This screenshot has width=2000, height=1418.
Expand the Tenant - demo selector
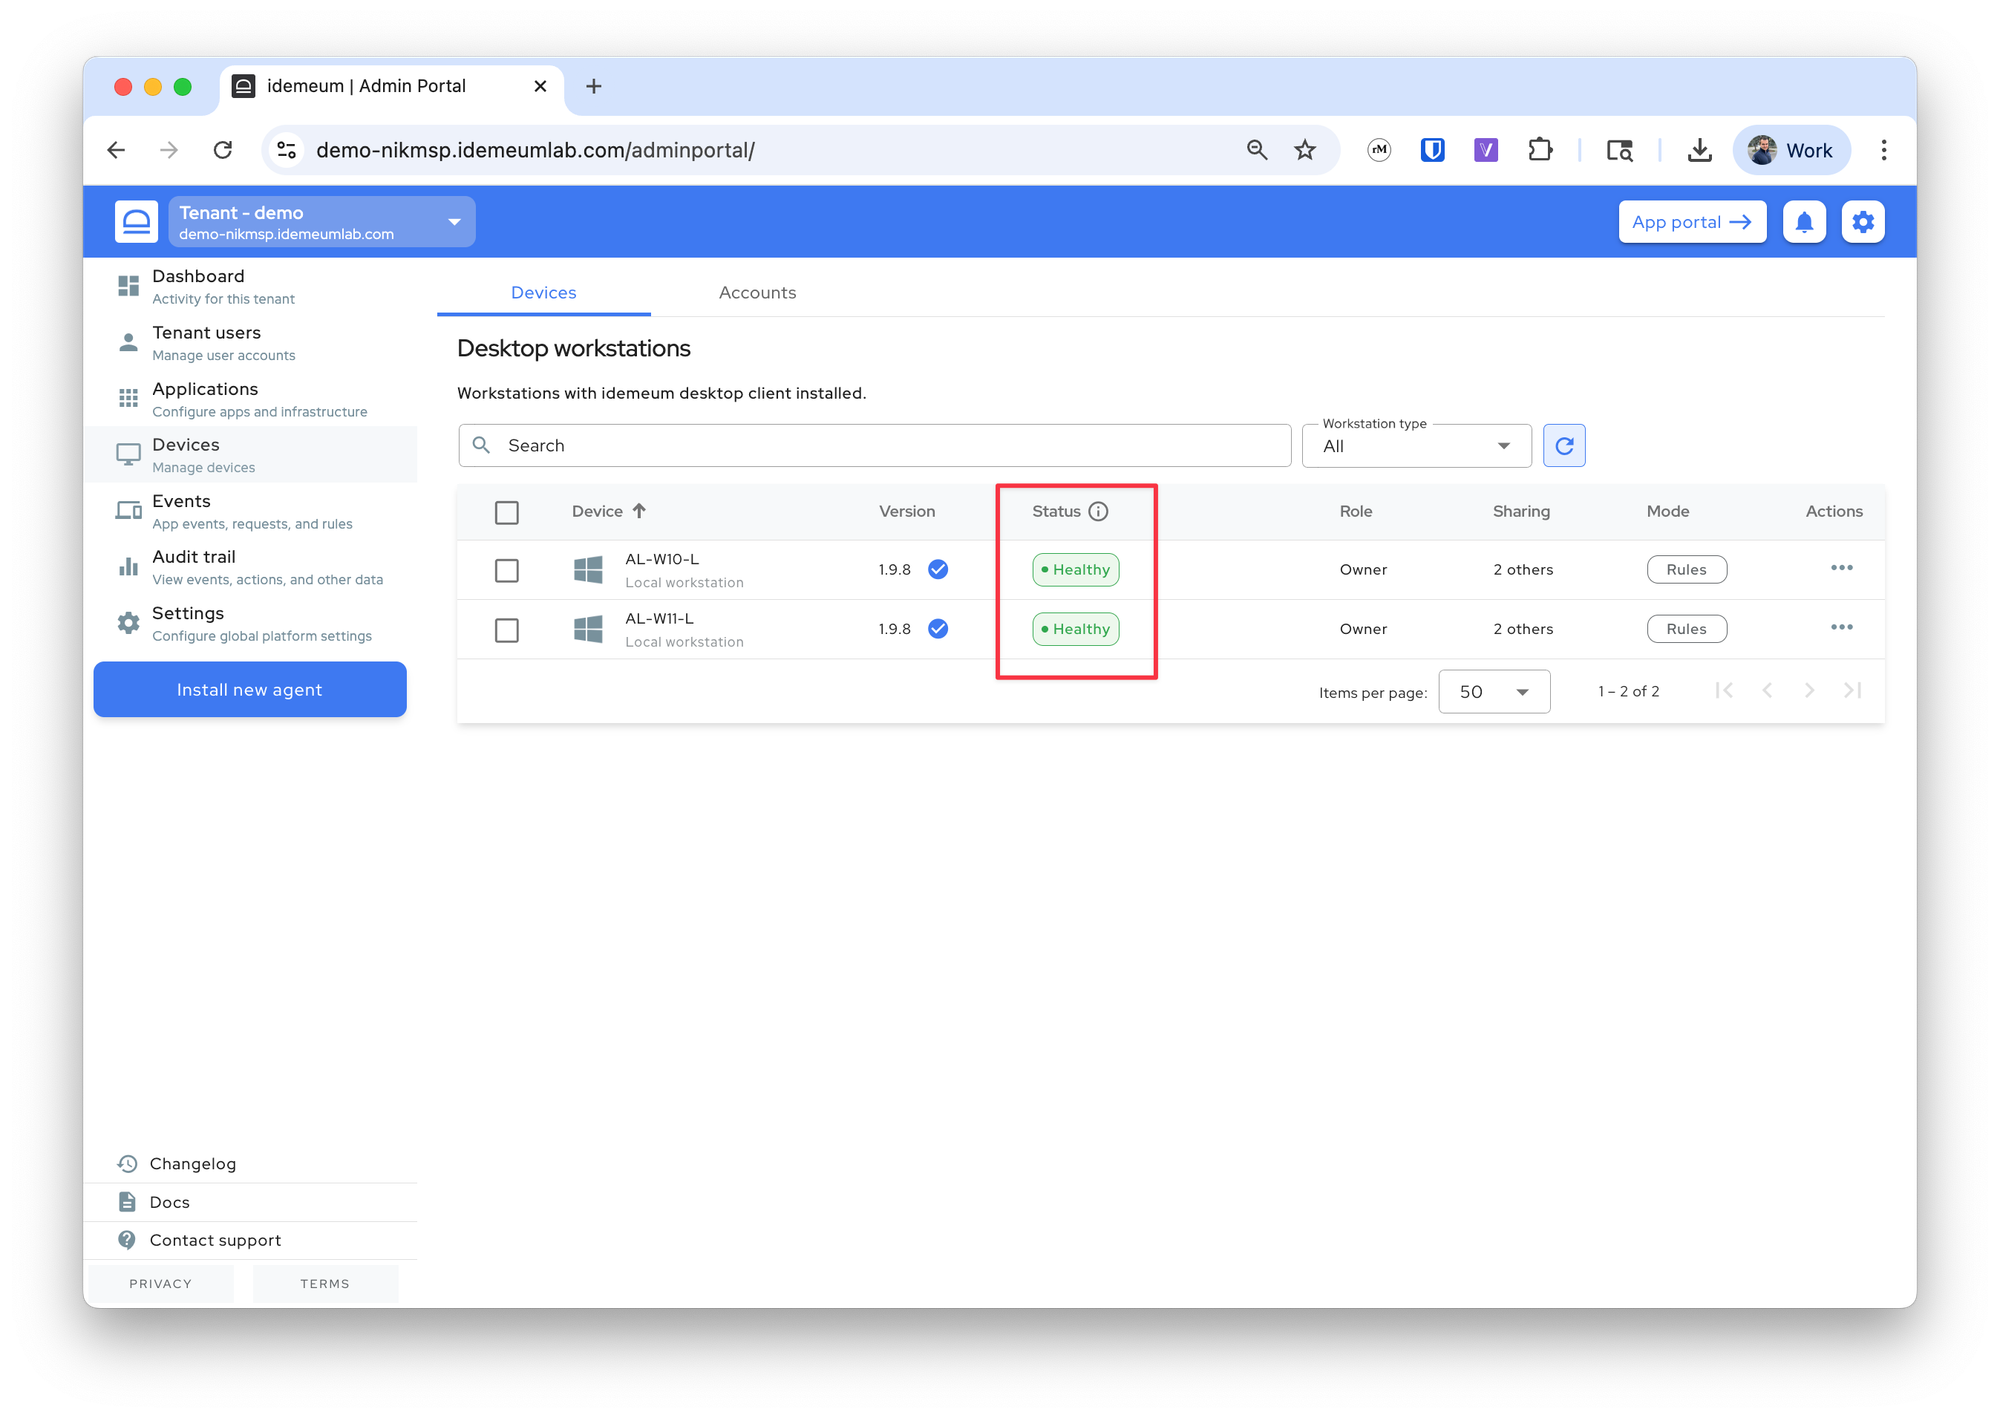tap(322, 222)
